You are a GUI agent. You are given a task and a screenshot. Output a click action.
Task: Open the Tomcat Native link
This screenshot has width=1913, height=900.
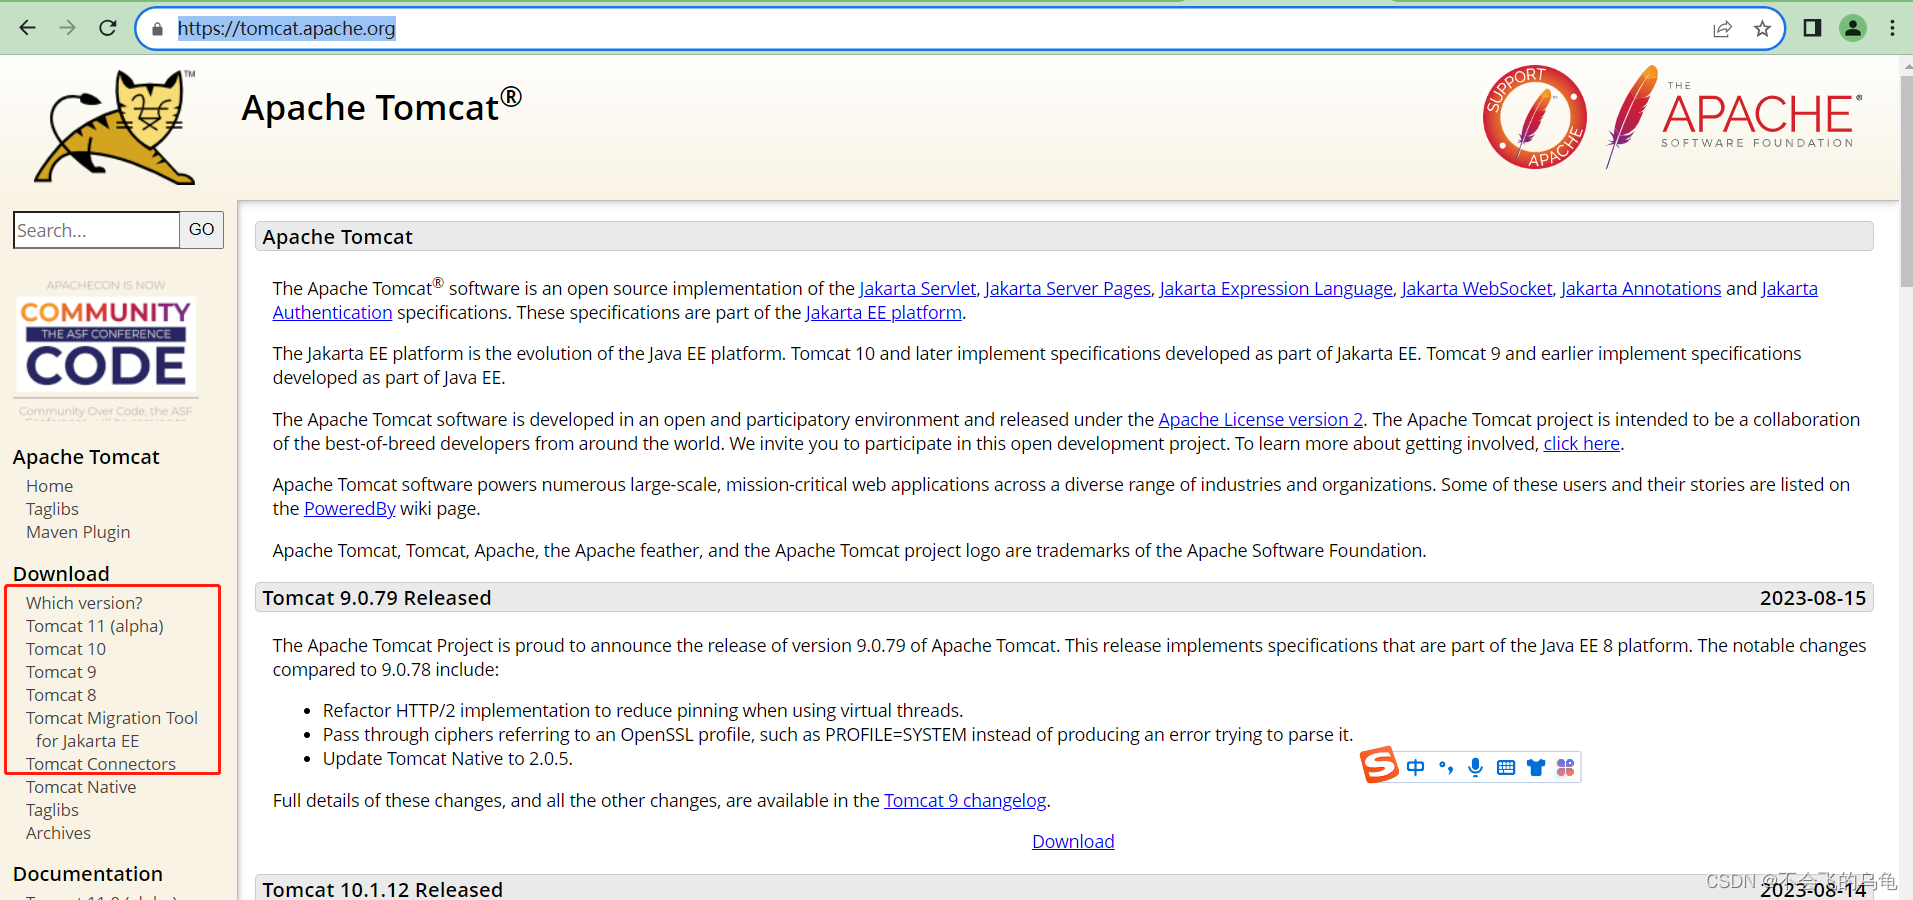(81, 787)
